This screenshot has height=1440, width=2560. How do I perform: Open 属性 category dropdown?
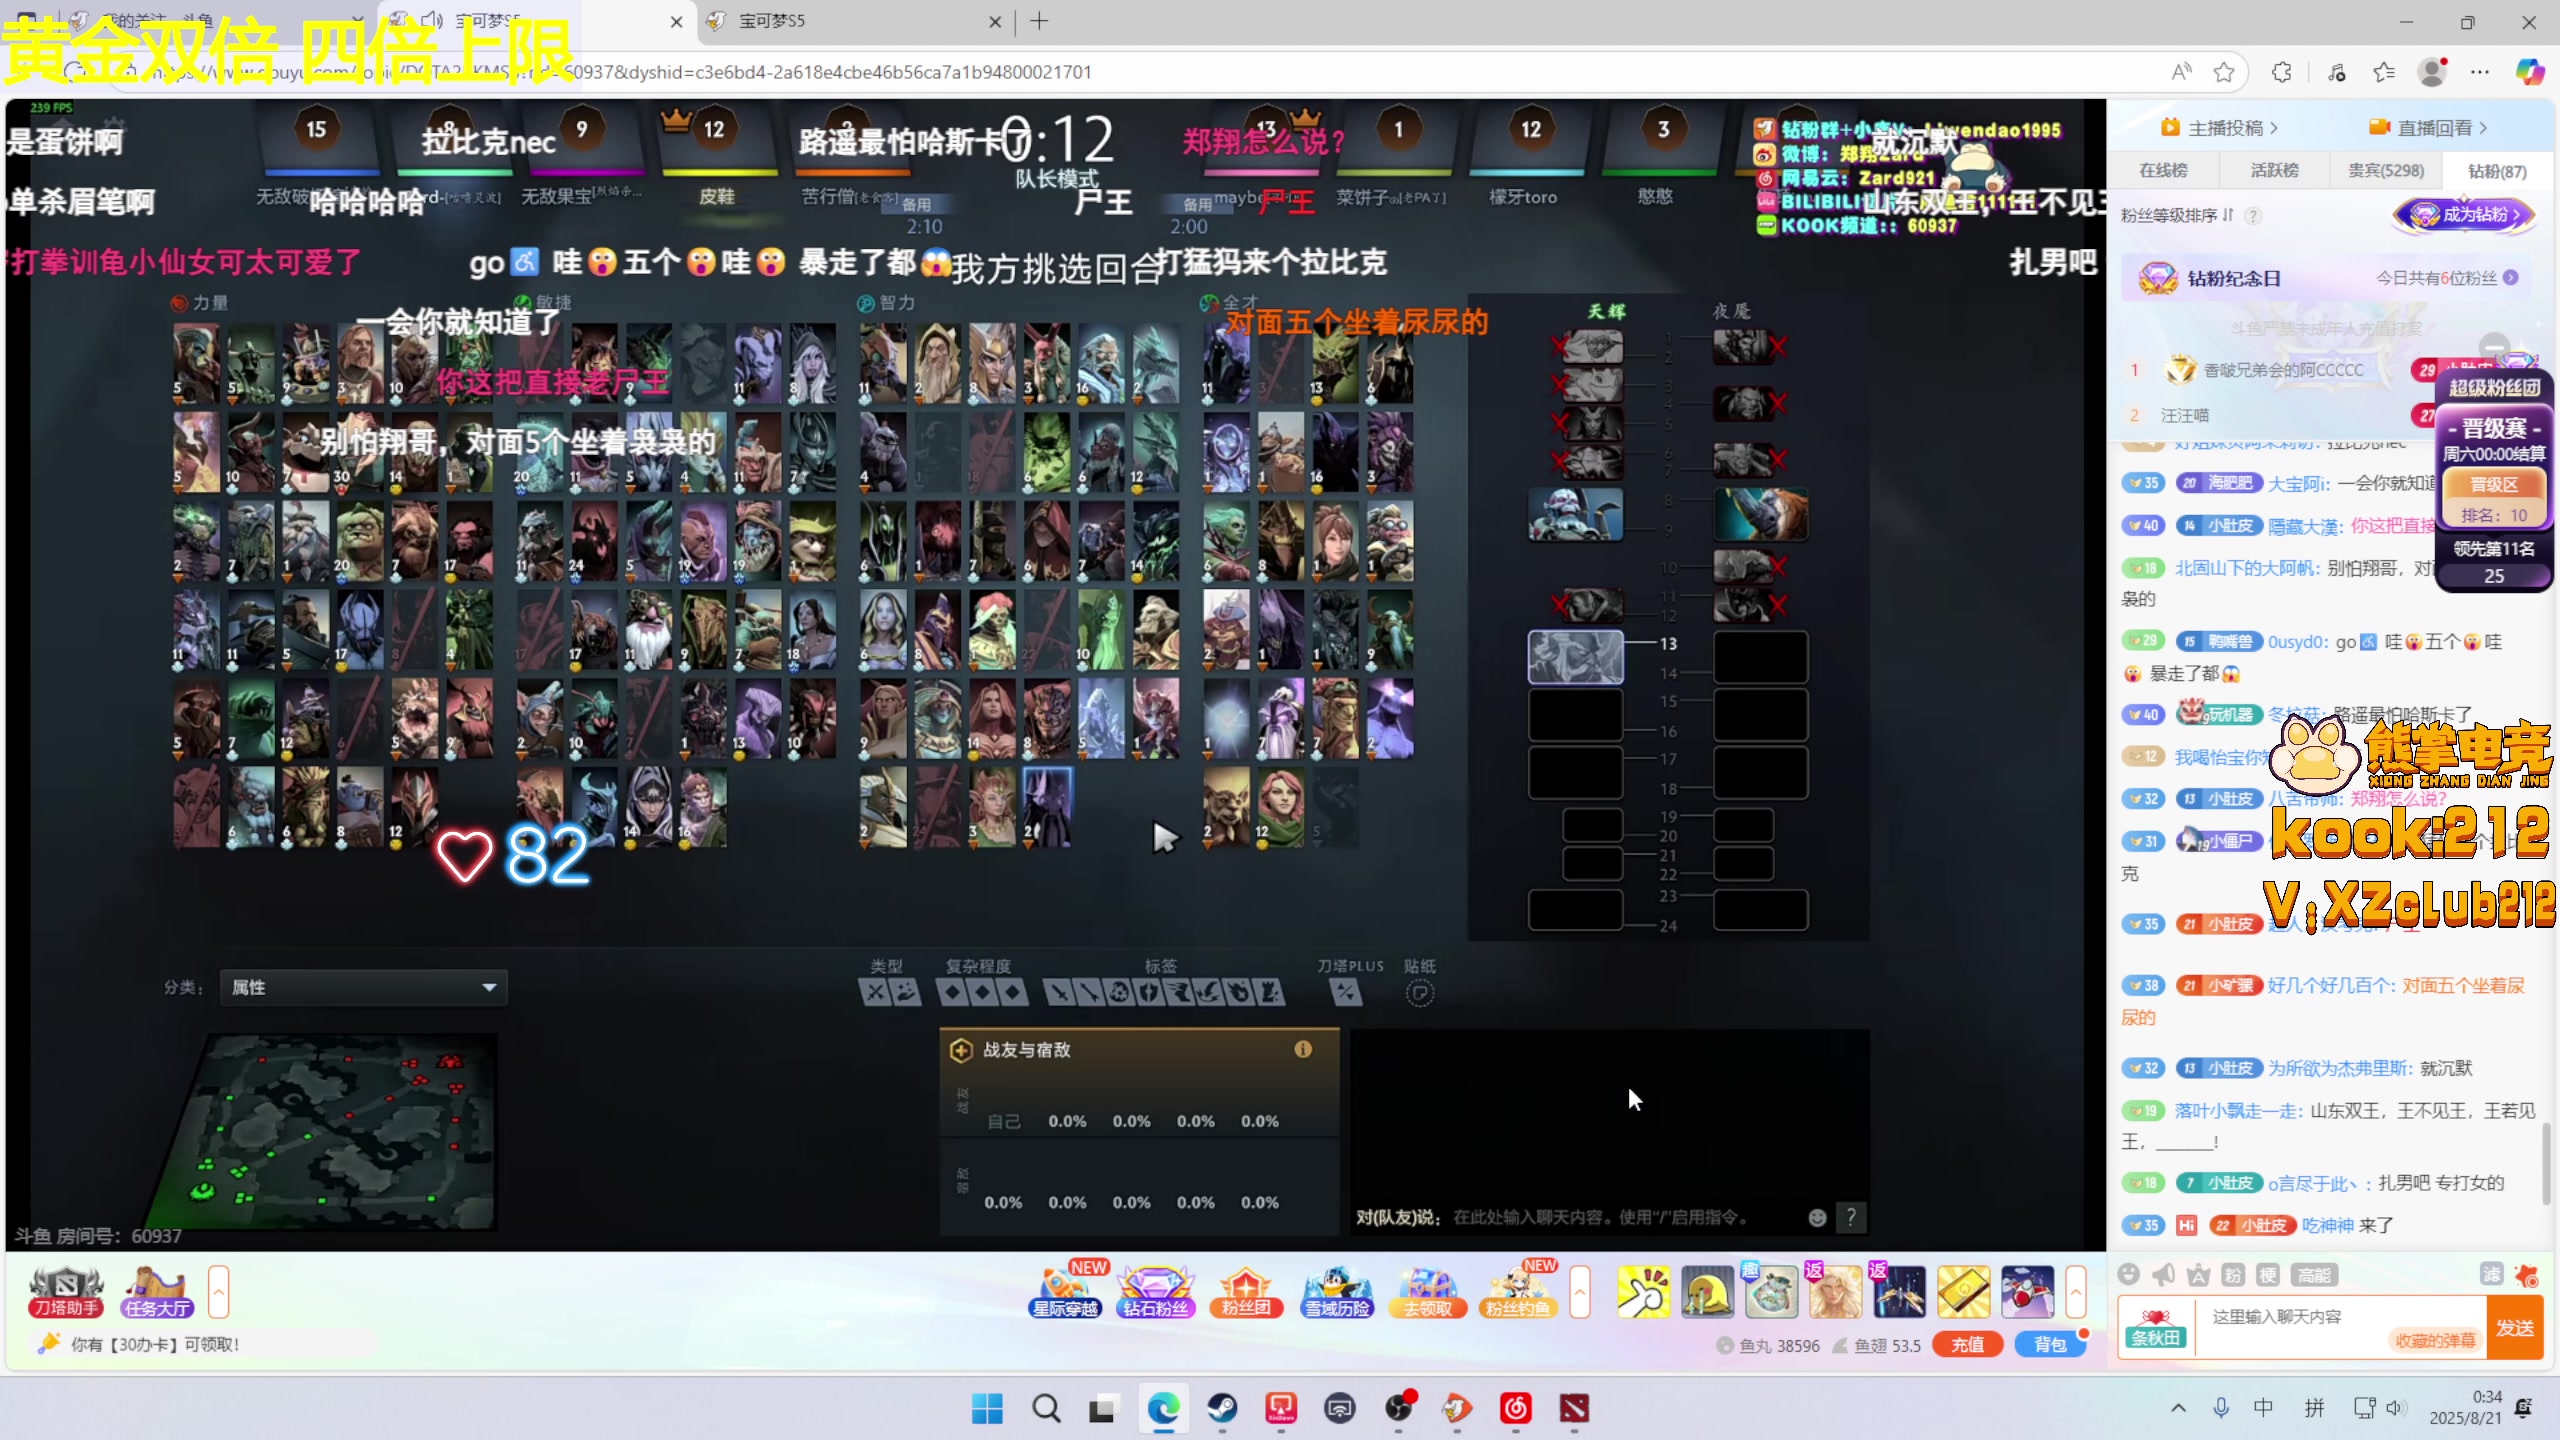363,987
